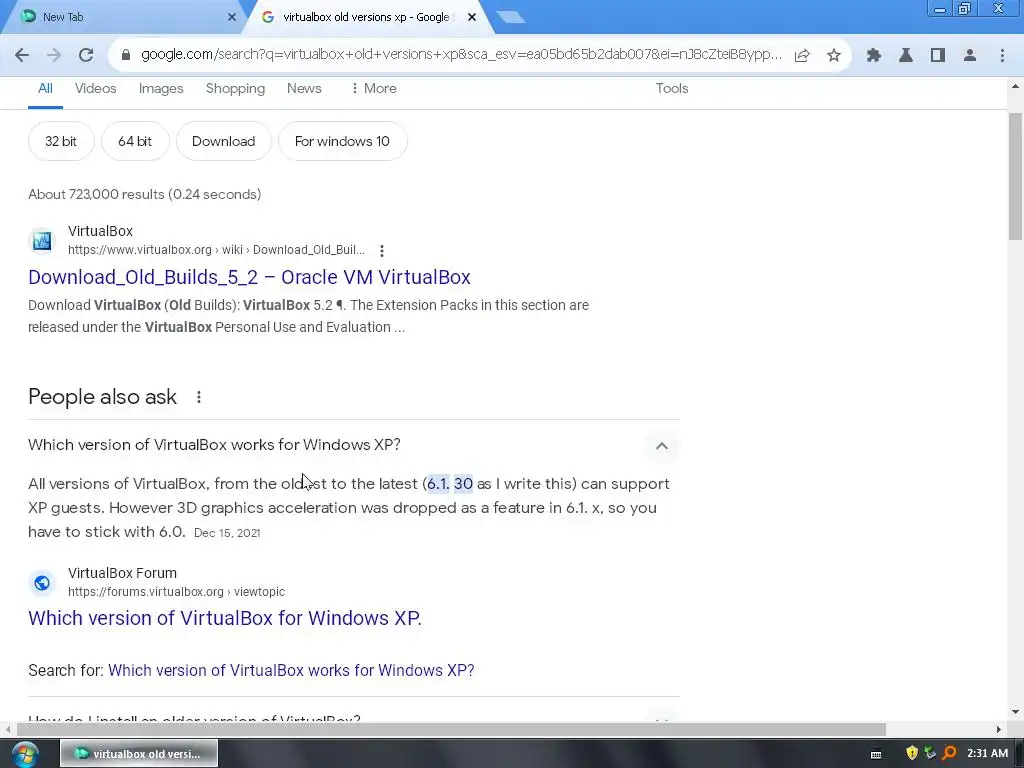Open Which version of VirtualBox for Windows XP link
This screenshot has height=768, width=1024.
tap(225, 618)
